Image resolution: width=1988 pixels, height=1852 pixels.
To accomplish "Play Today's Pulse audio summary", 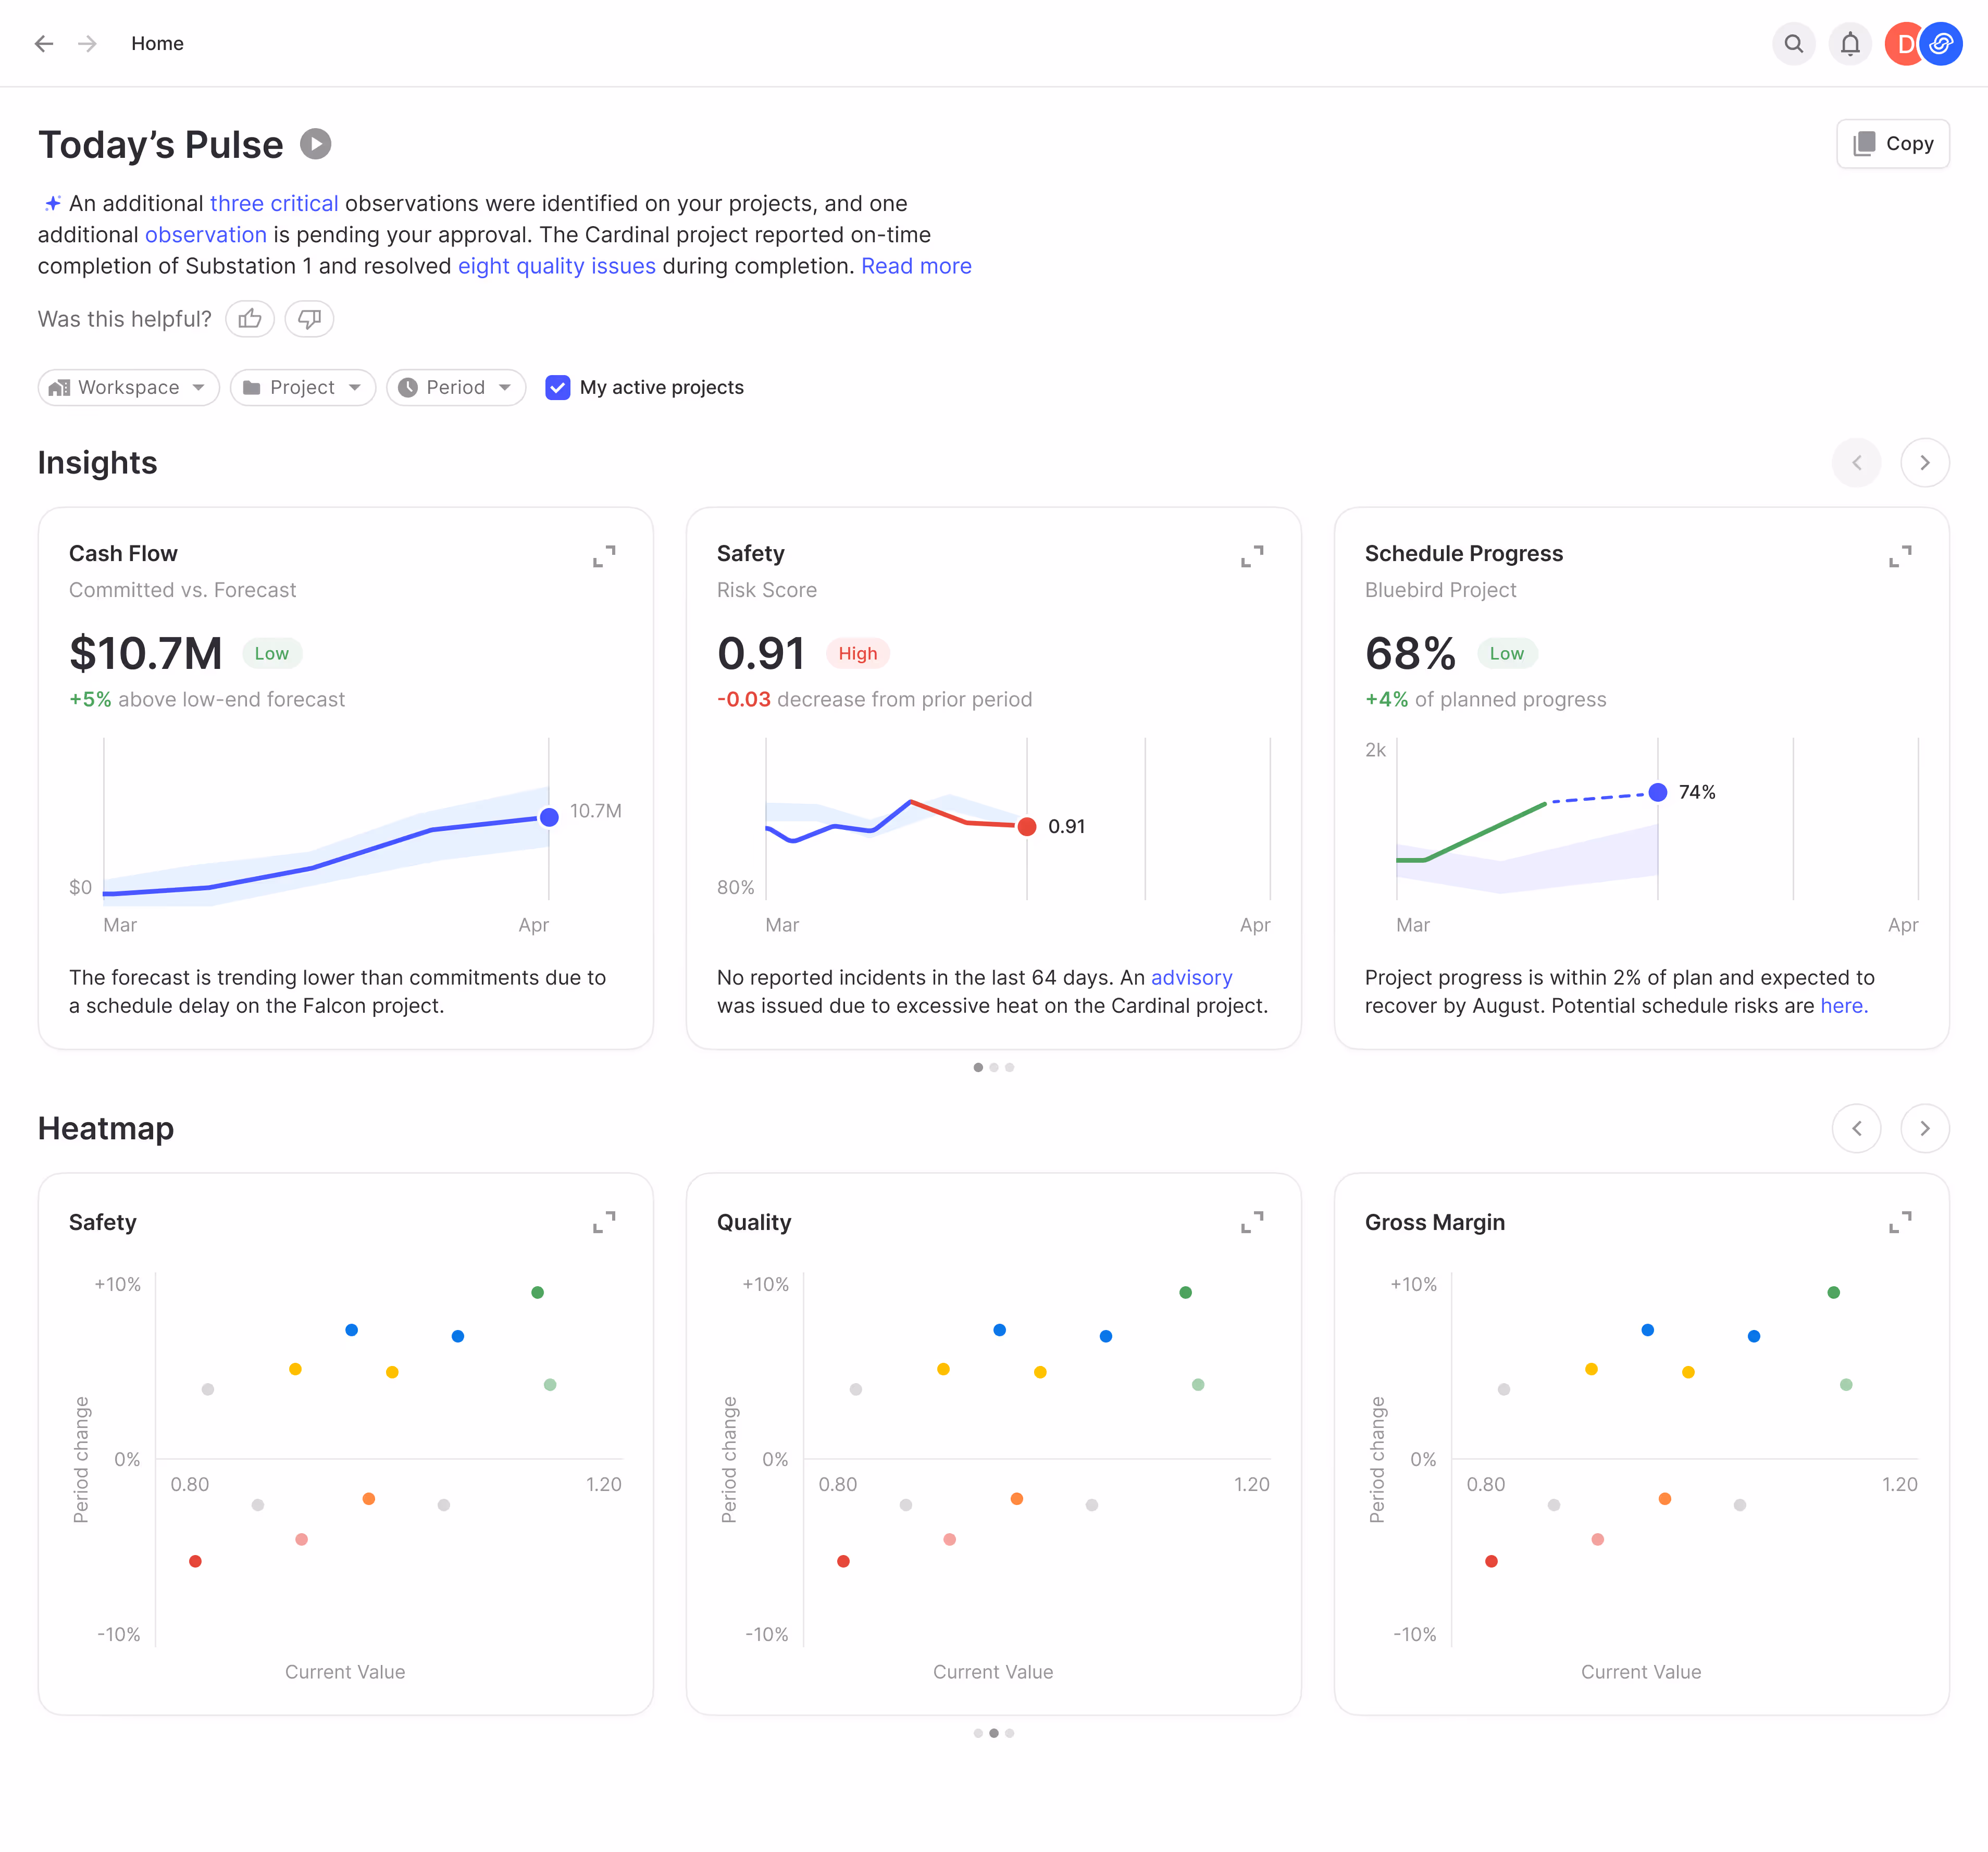I will coord(316,144).
